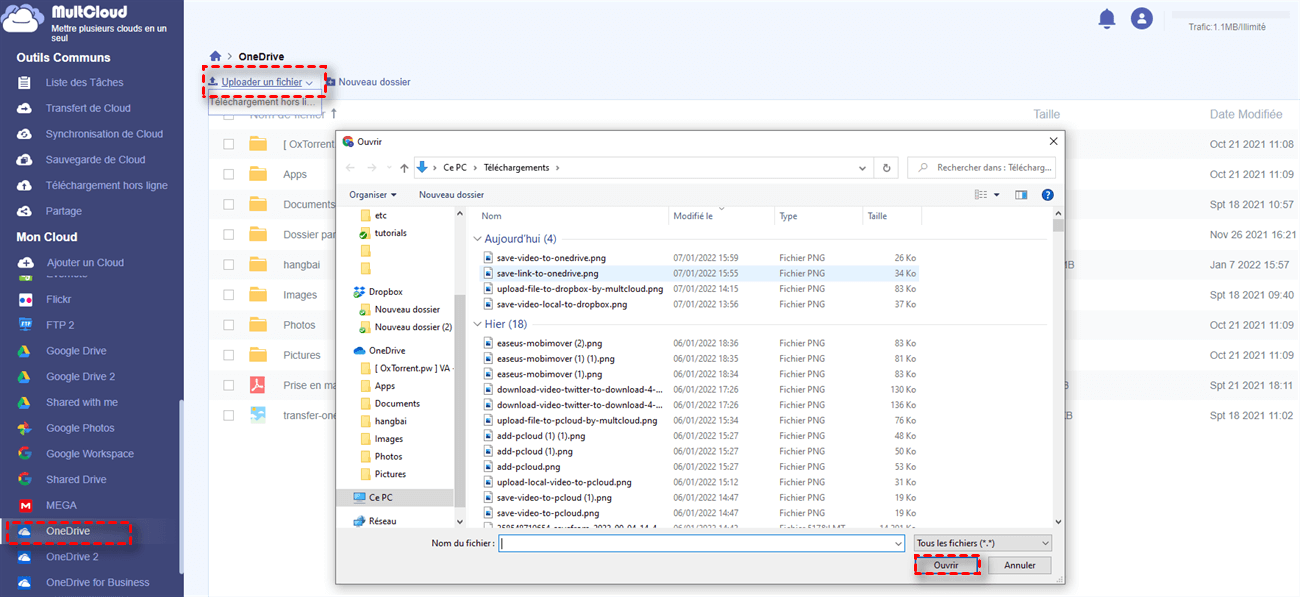Expand the Tous les fichiers type dropdown
This screenshot has height=597, width=1300.
(x=982, y=543)
